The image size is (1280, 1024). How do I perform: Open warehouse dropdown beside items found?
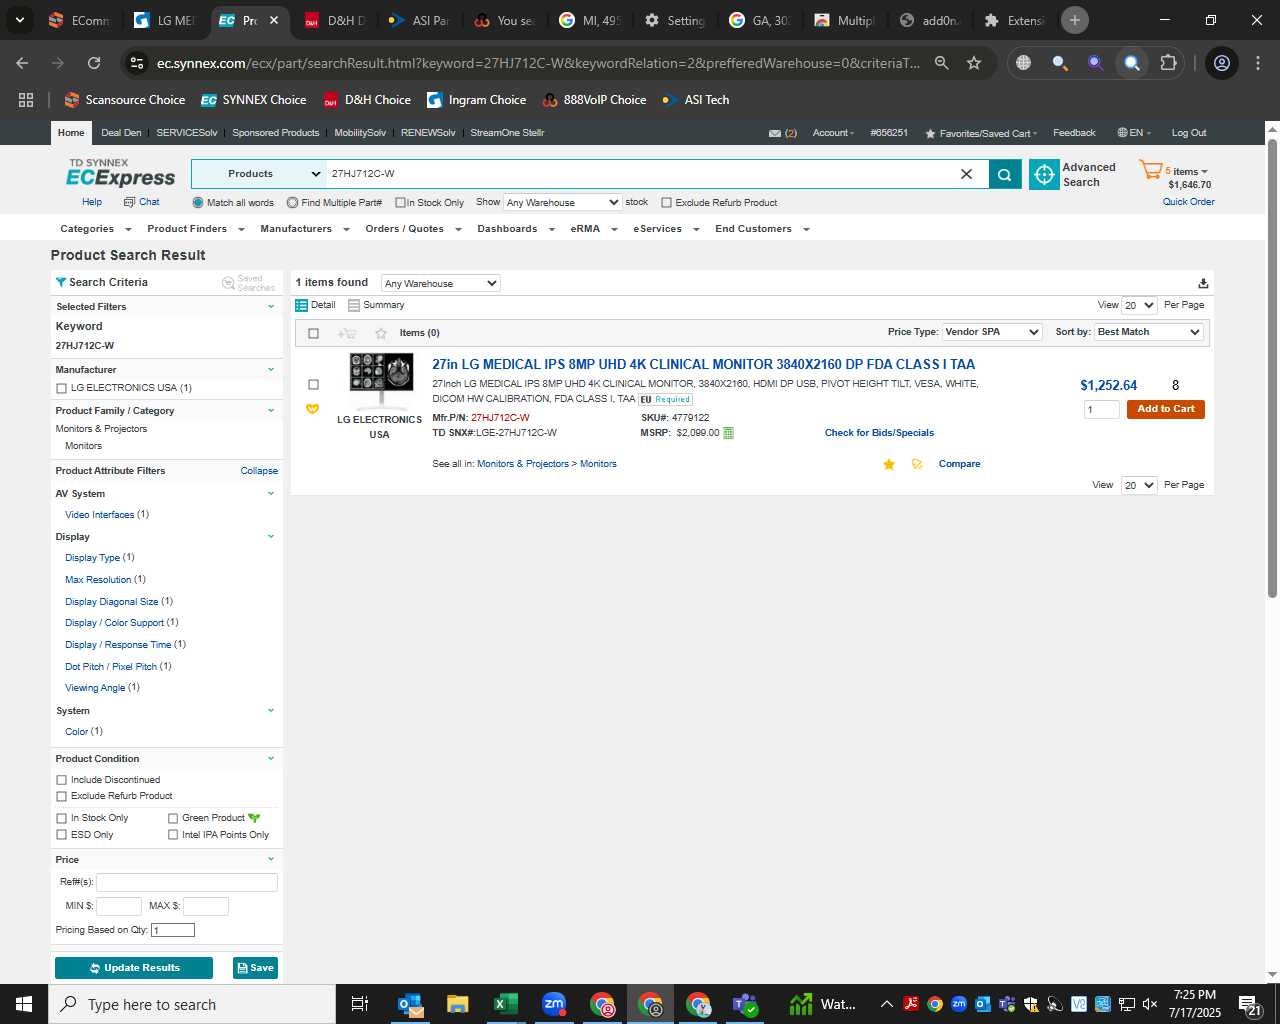point(440,284)
